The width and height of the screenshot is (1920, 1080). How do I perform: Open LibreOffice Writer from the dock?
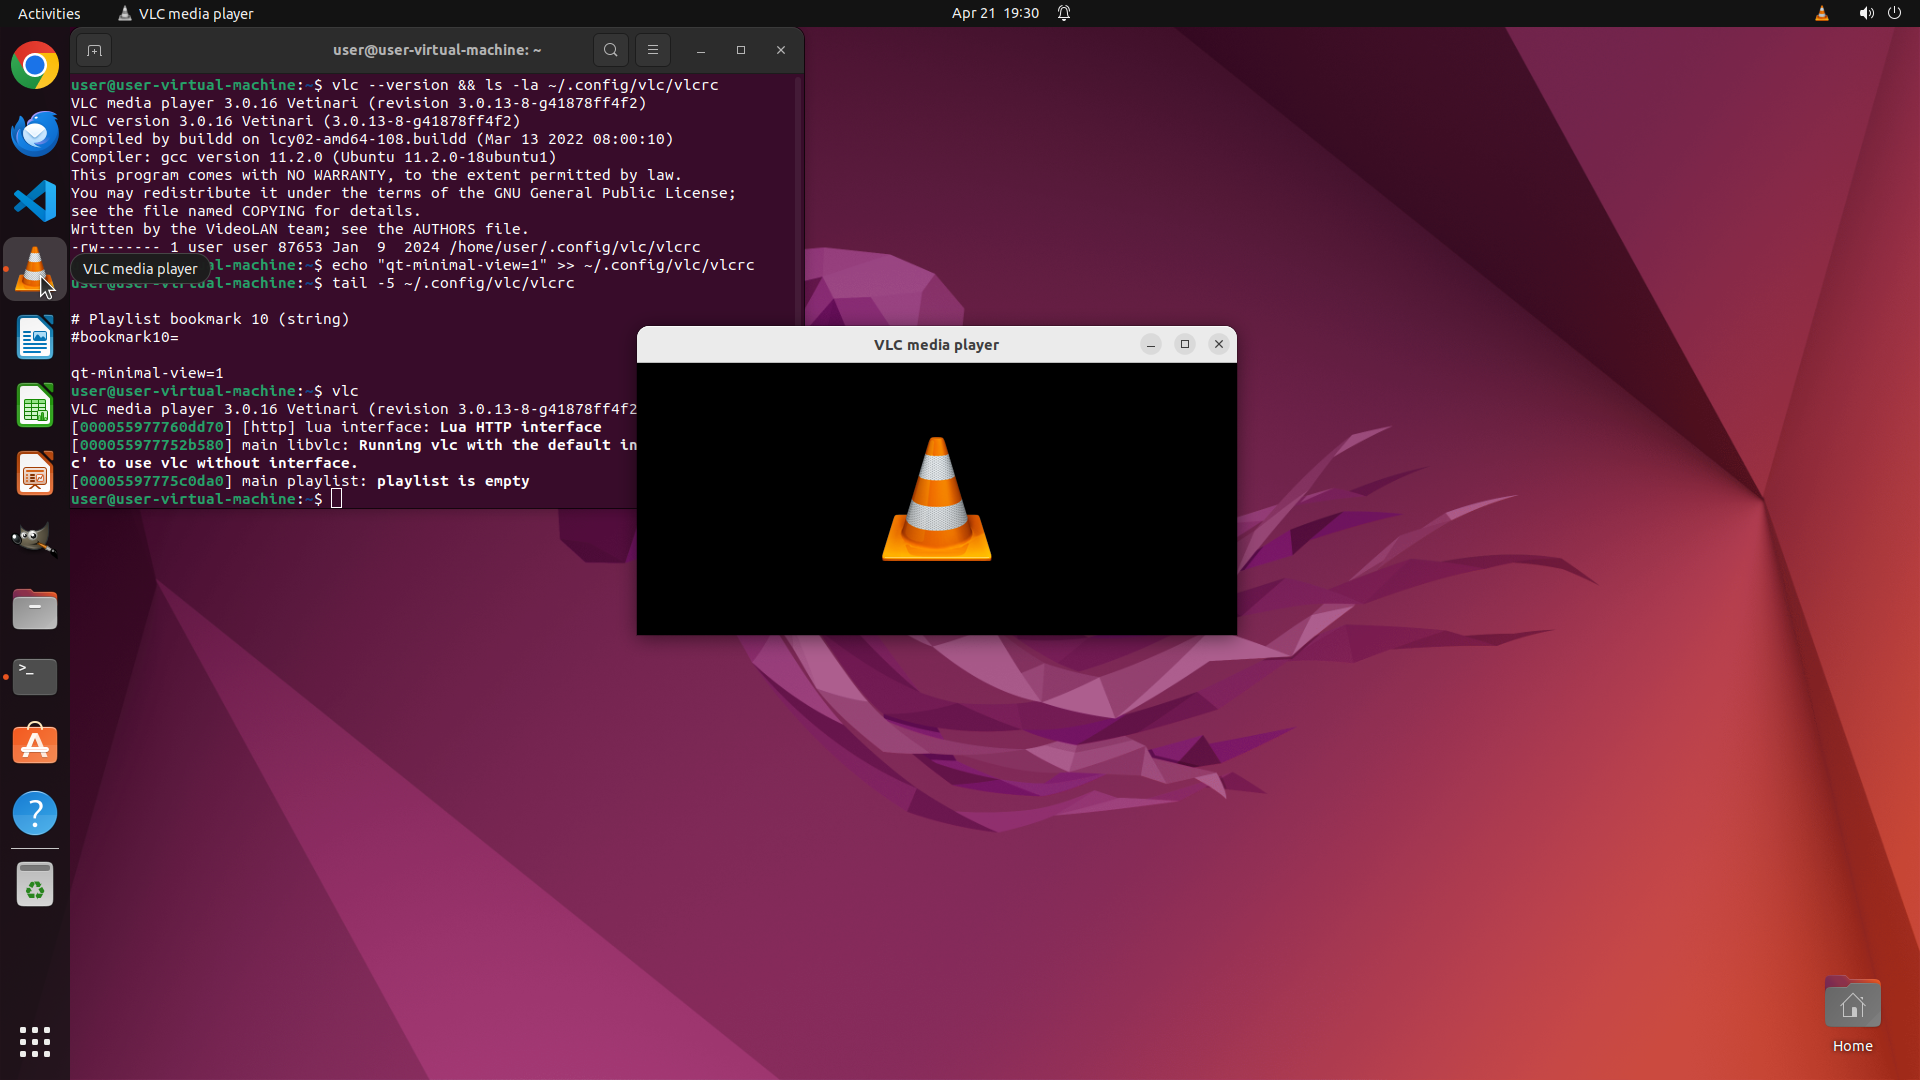[35, 338]
